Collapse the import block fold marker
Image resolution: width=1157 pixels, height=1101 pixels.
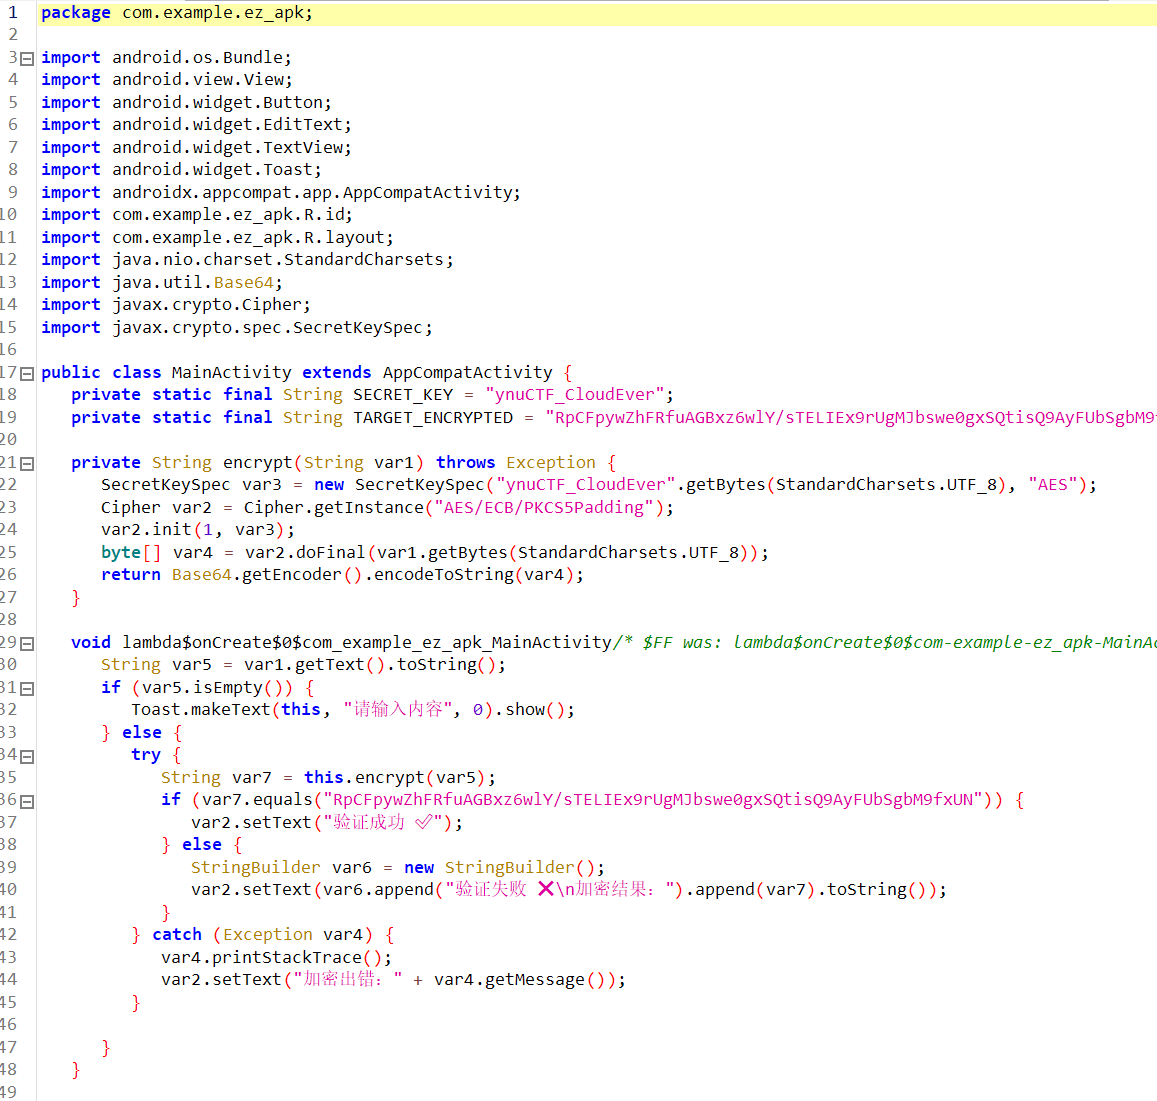27,59
